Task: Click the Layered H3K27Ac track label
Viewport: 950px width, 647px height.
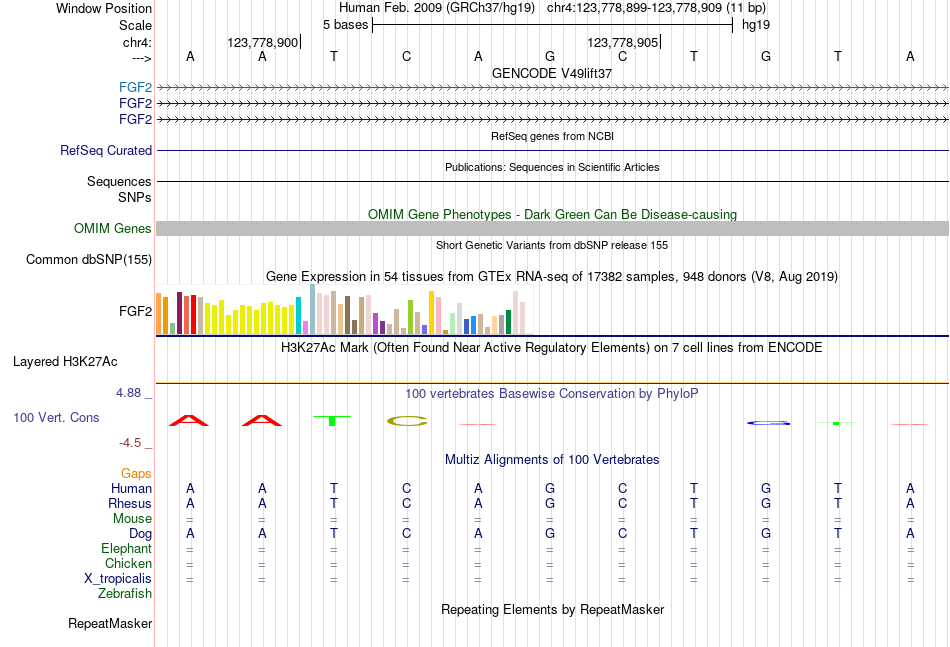Action: click(65, 362)
